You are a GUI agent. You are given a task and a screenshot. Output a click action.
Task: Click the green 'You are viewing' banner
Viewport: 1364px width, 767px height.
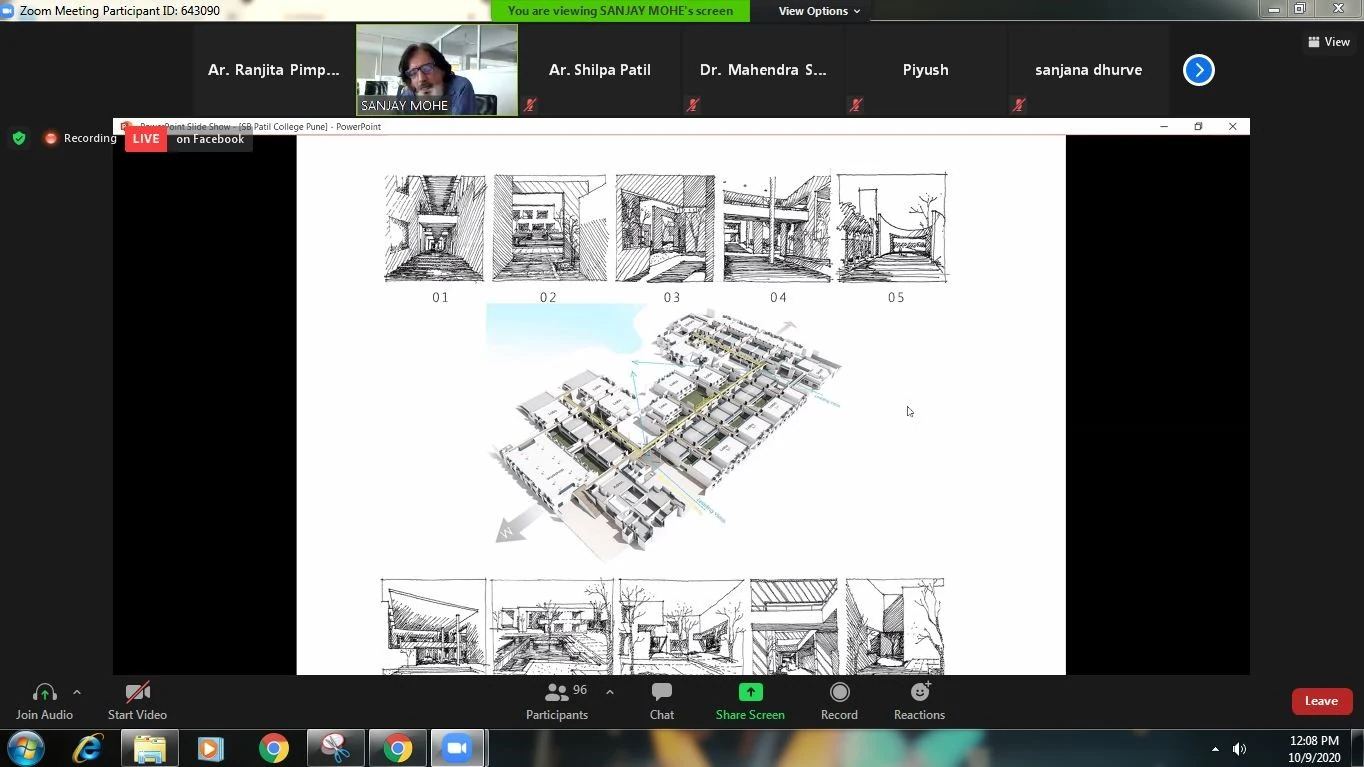[x=620, y=11]
